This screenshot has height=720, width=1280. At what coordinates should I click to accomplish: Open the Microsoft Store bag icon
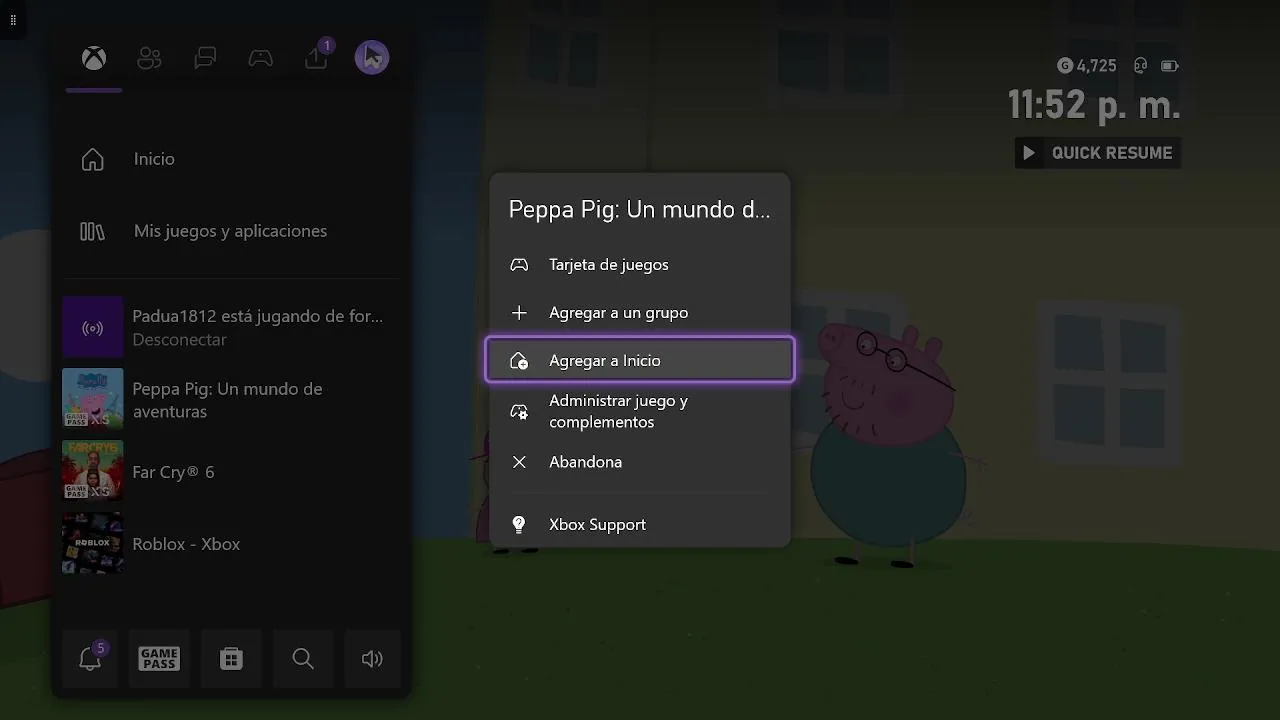231,658
